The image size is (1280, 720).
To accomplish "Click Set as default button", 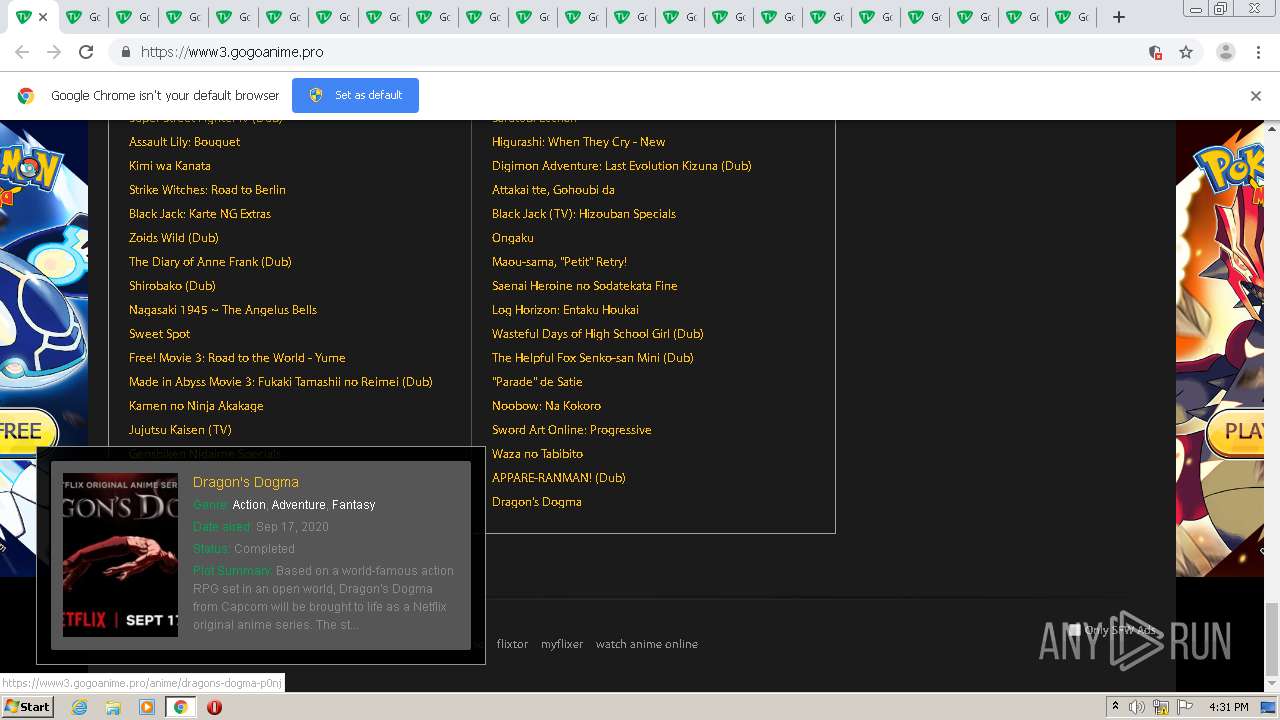I will (355, 95).
